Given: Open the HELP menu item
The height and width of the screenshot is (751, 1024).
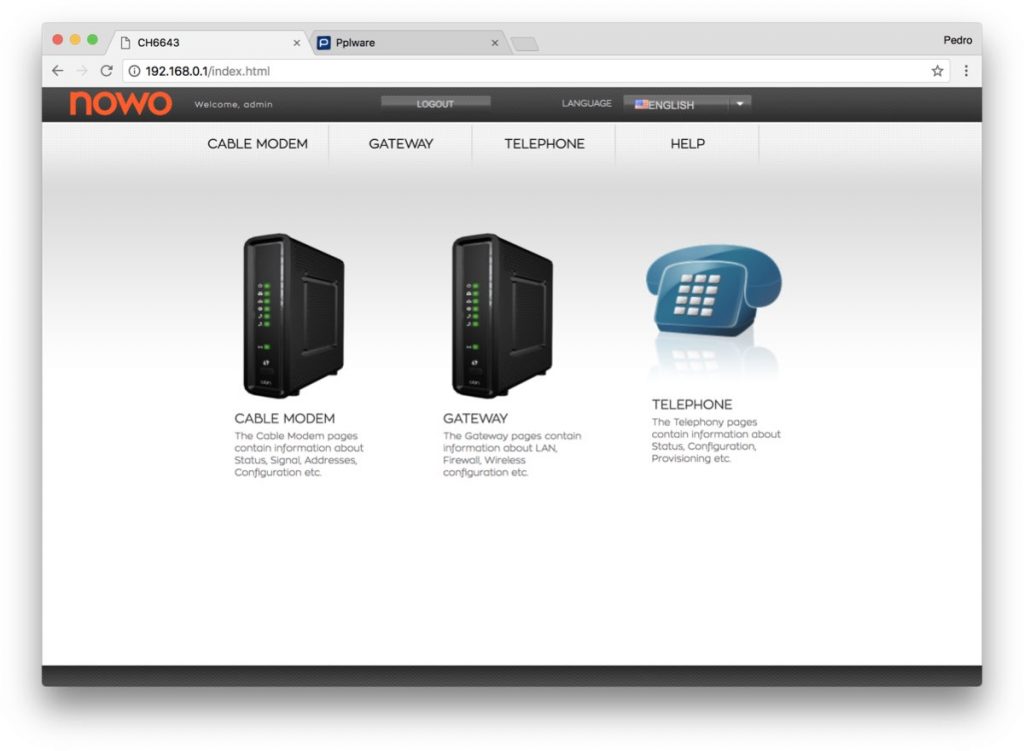Looking at the screenshot, I should coord(686,144).
